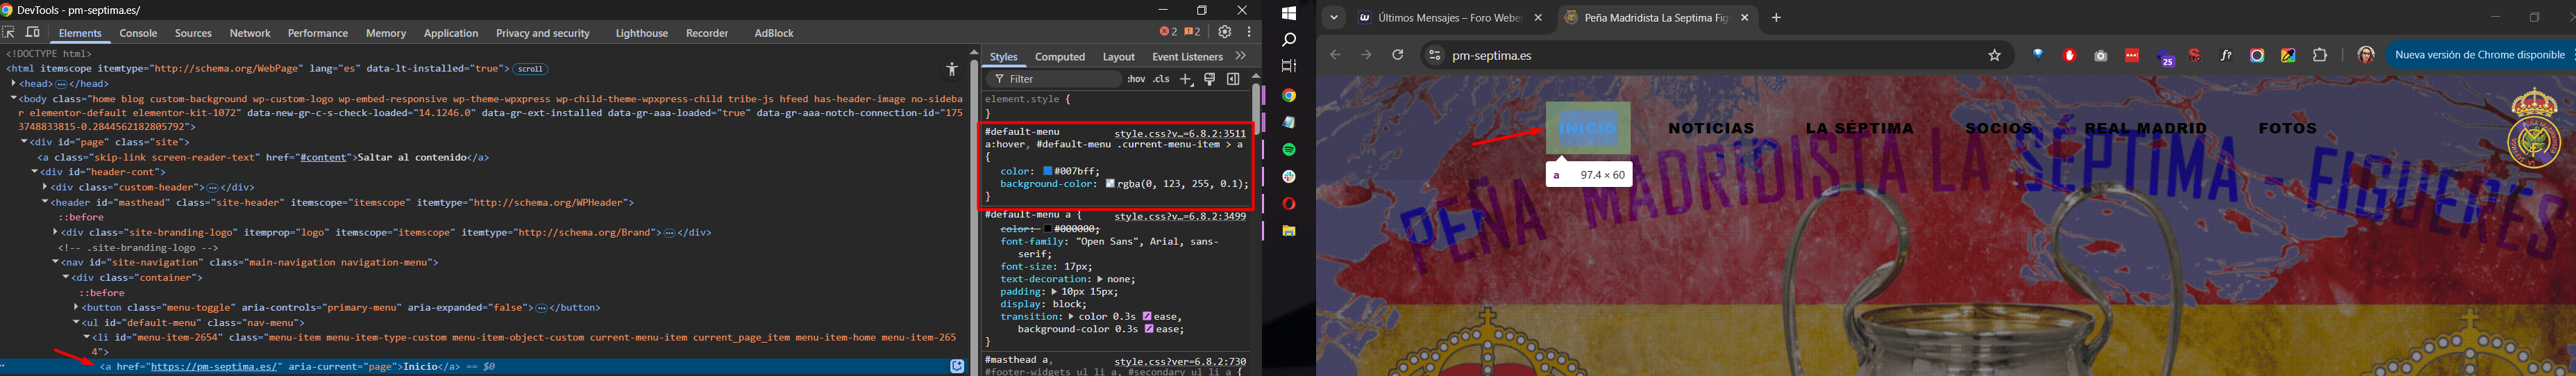Screen dimensions: 2576x376
Task: Open the rgba(0, 123, 255, 0.1) color swatch
Action: [1110, 184]
